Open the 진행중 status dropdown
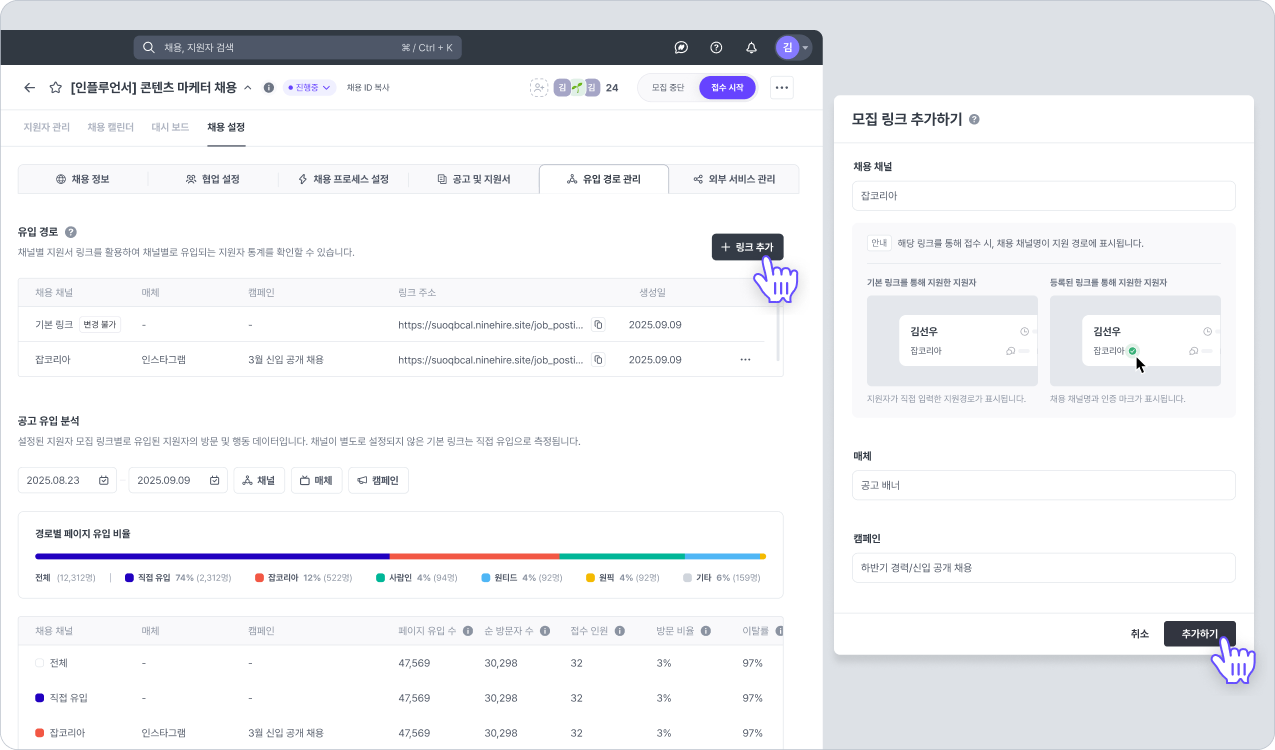Image resolution: width=1275 pixels, height=750 pixels. tap(309, 88)
